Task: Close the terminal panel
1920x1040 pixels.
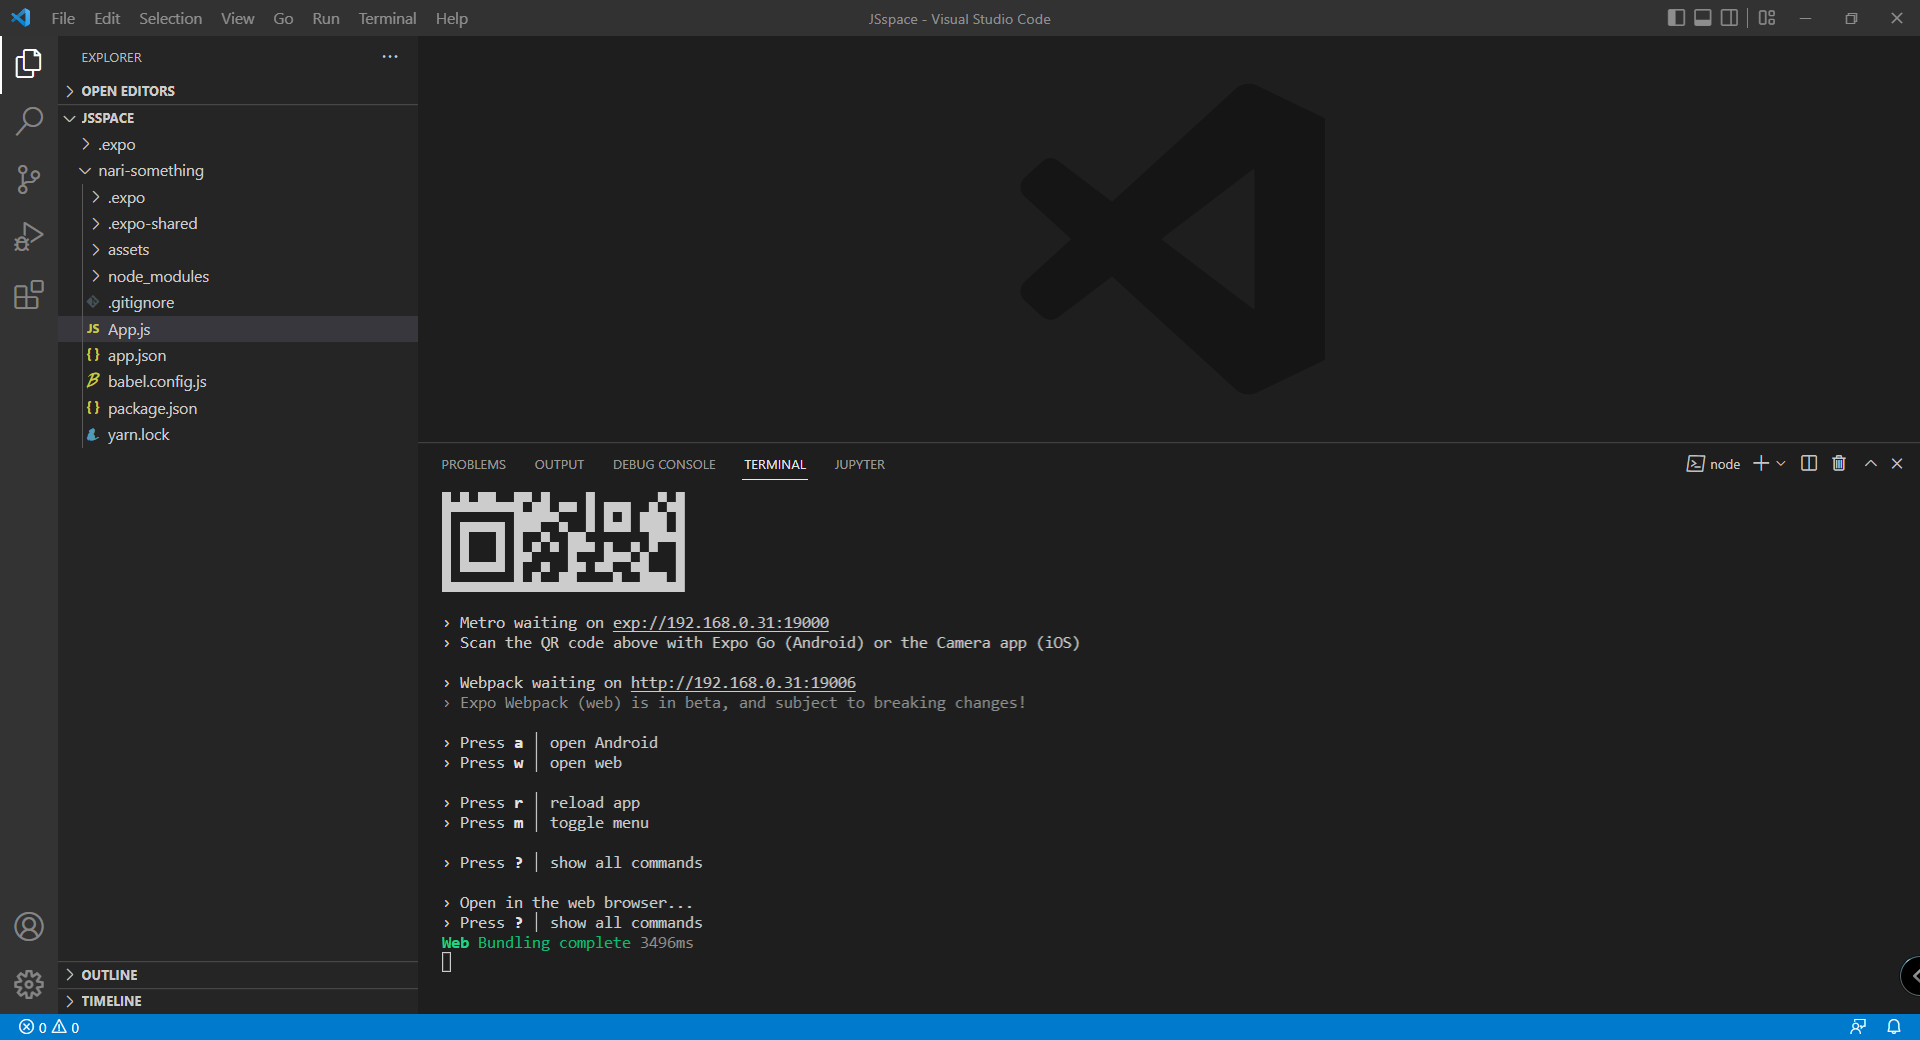Action: point(1897,464)
